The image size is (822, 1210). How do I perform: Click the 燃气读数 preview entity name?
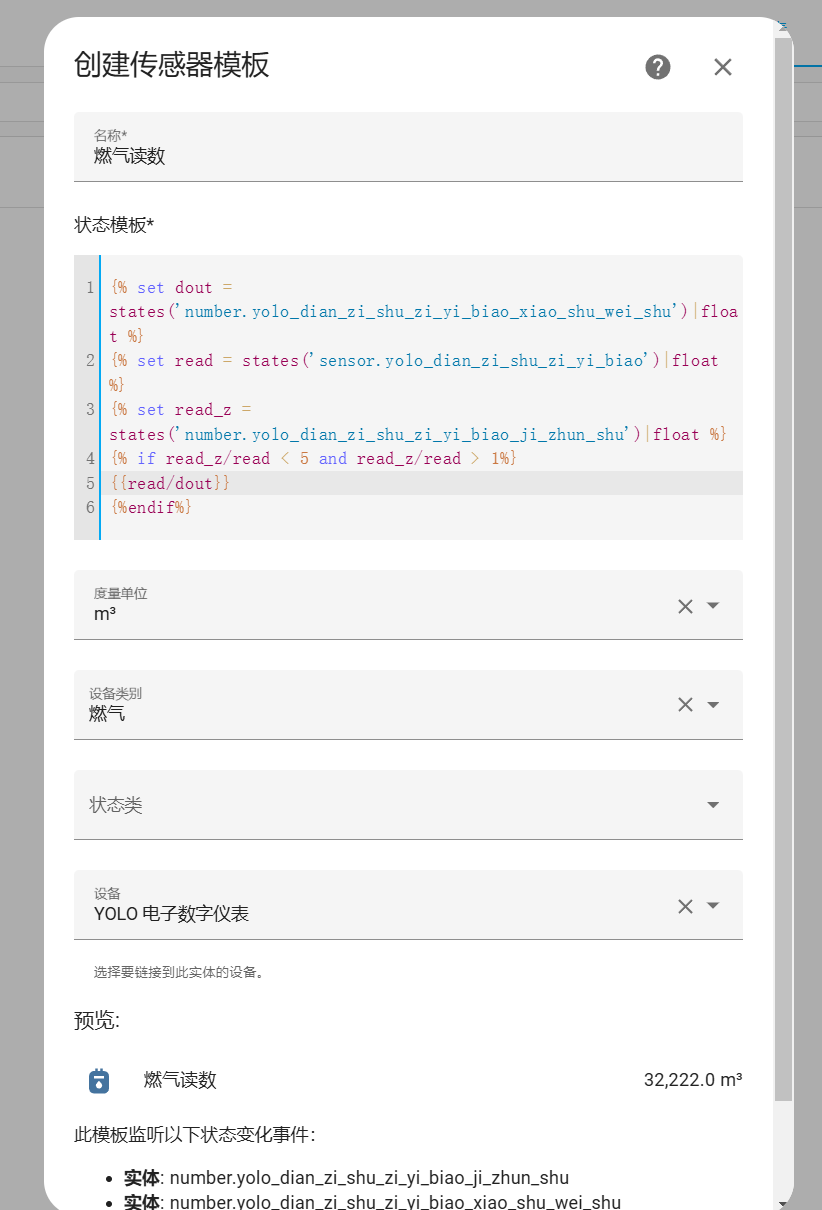point(180,1080)
